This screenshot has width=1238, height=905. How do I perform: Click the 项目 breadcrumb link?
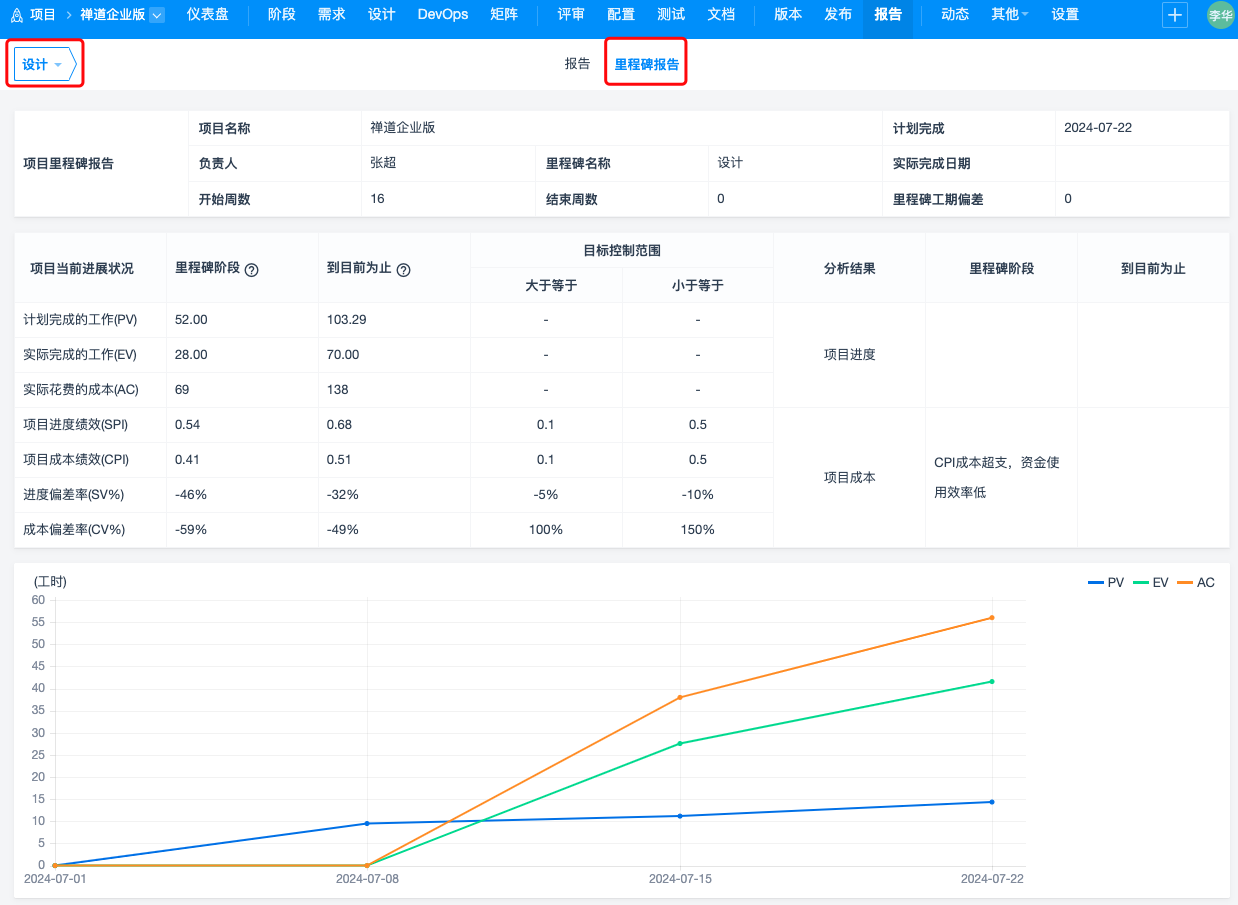click(43, 15)
